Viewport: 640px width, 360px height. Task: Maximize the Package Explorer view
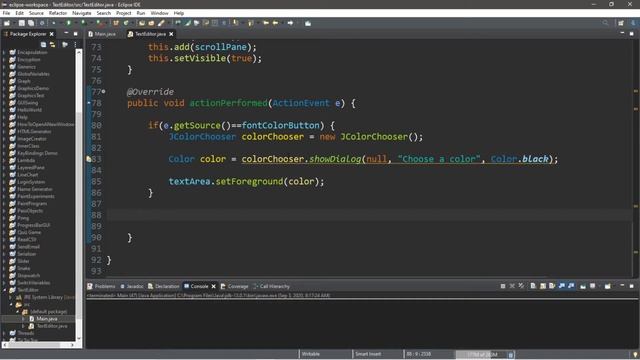coord(76,34)
